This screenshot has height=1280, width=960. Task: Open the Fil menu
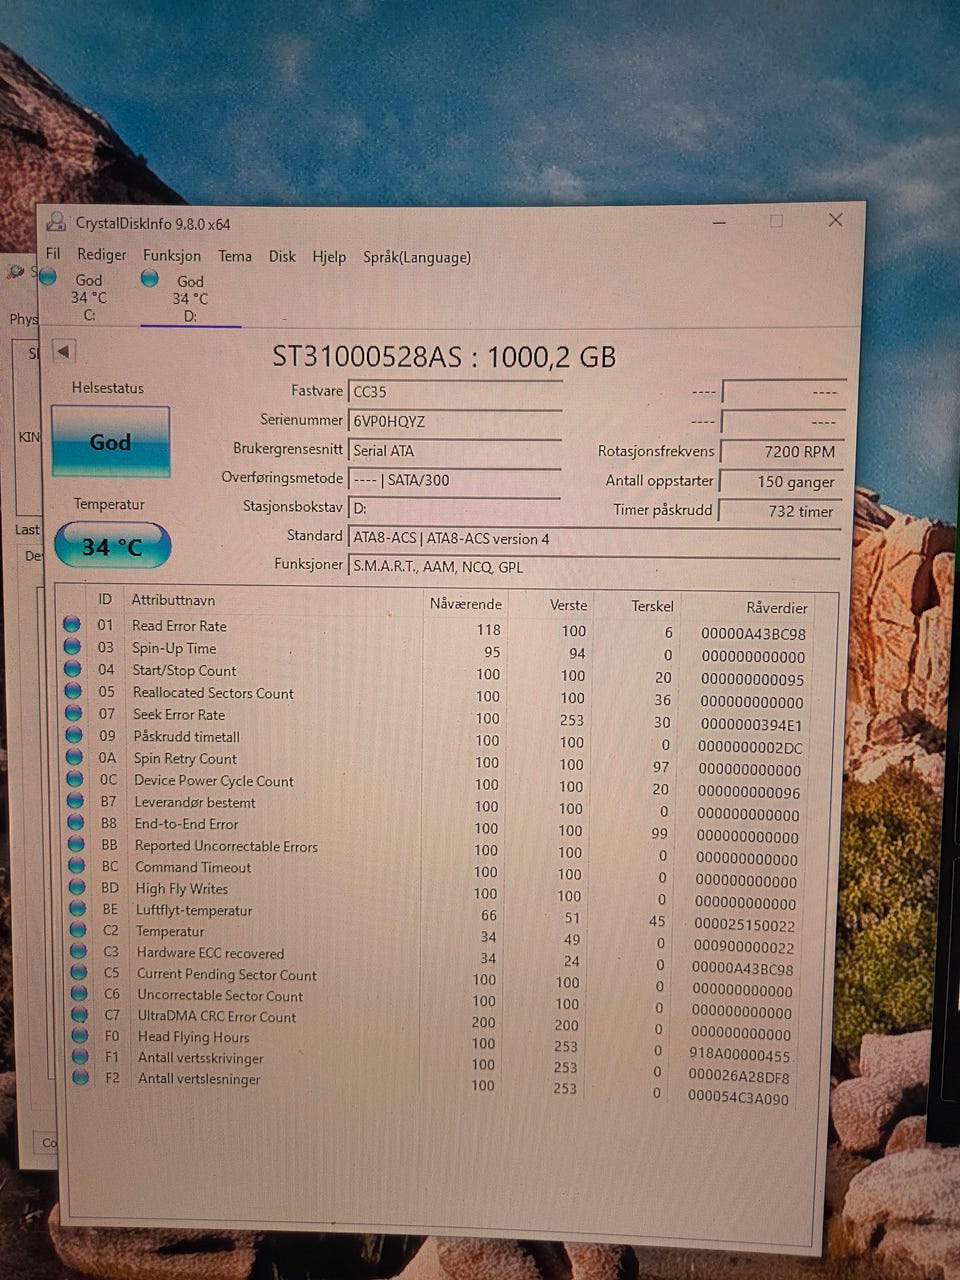[53, 254]
